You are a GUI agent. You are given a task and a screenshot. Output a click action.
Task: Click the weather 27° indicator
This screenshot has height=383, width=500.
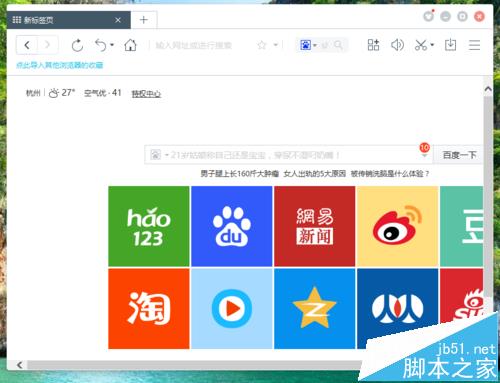click(62, 93)
